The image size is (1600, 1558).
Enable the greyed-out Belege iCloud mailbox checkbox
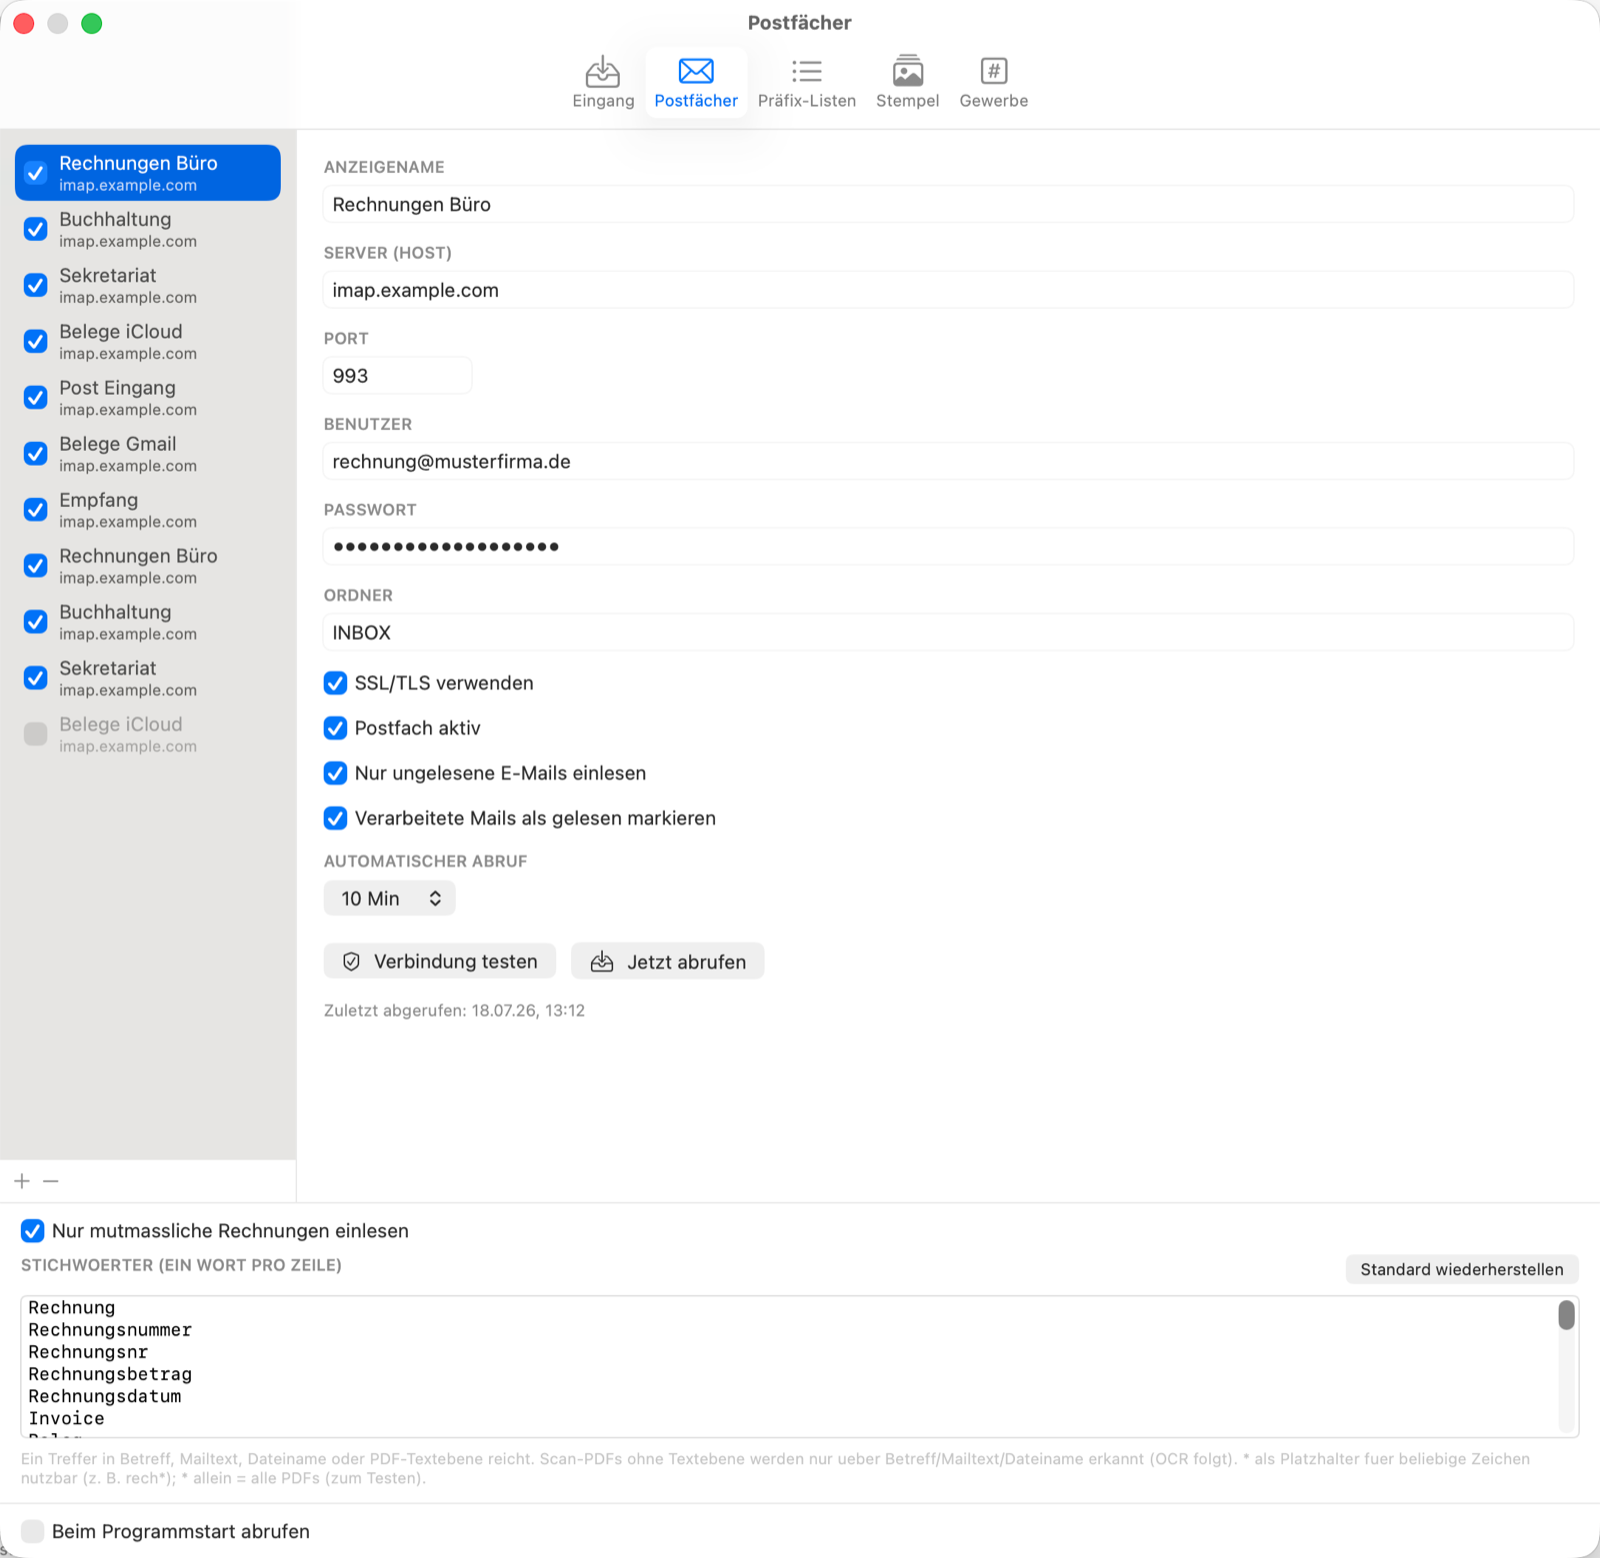(x=36, y=734)
